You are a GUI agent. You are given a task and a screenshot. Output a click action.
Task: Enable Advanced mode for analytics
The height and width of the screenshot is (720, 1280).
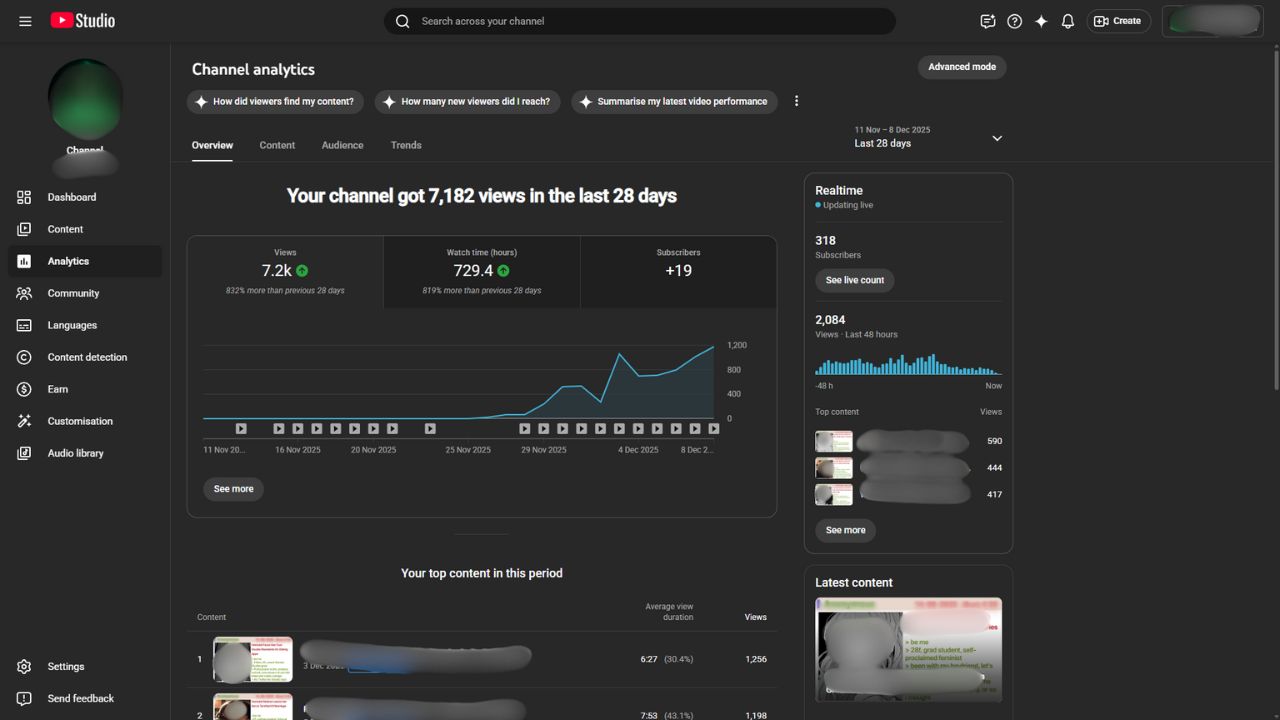[x=961, y=66]
